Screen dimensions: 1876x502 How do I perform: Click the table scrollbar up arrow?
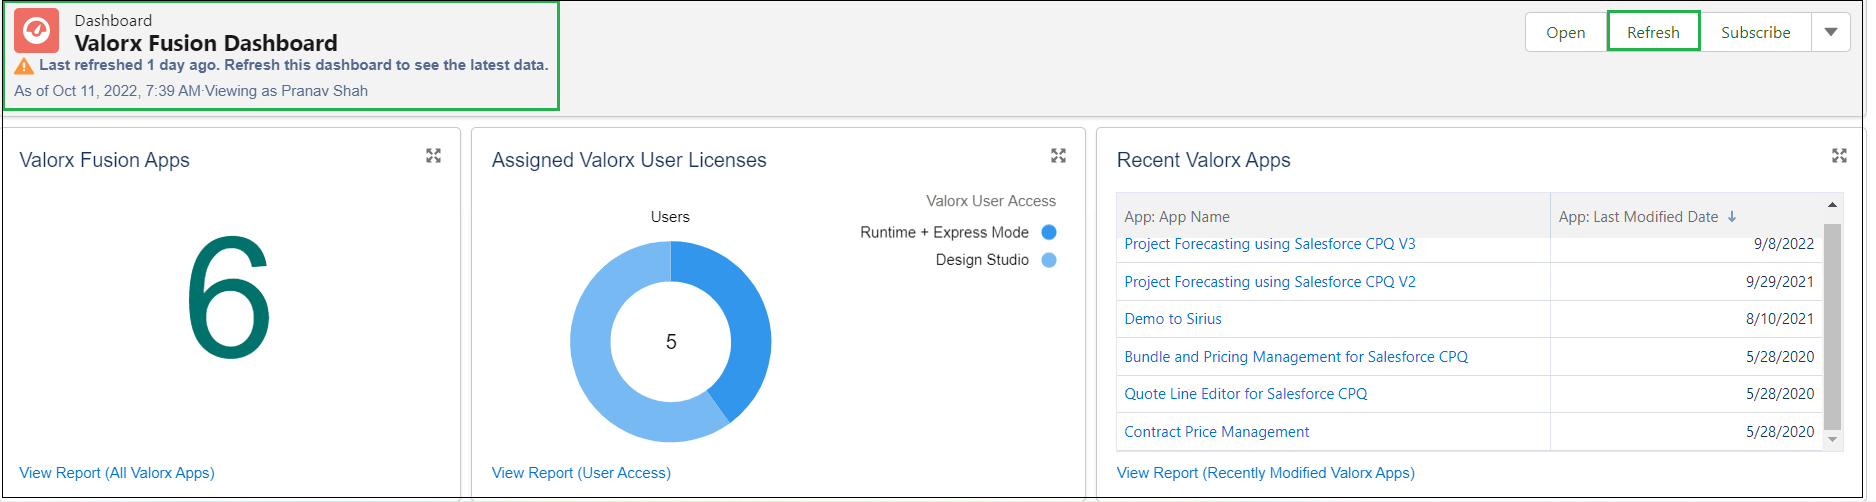pos(1832,205)
